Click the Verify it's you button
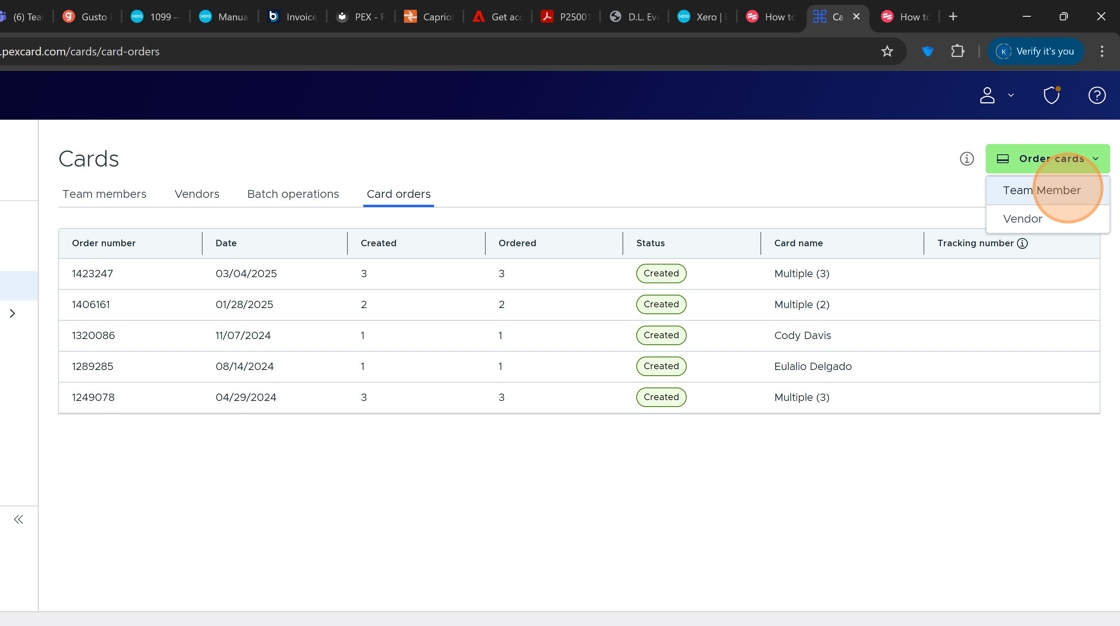Image resolution: width=1120 pixels, height=626 pixels. pyautogui.click(x=1035, y=51)
